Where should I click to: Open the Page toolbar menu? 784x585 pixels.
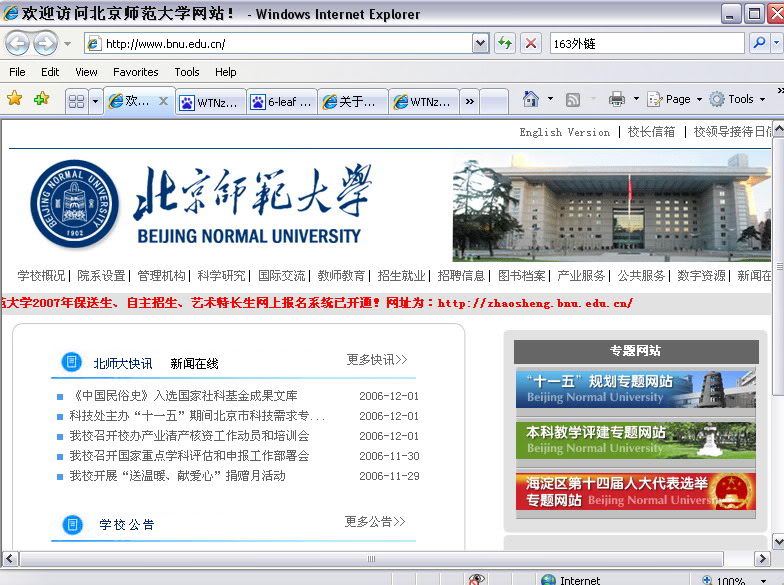674,99
